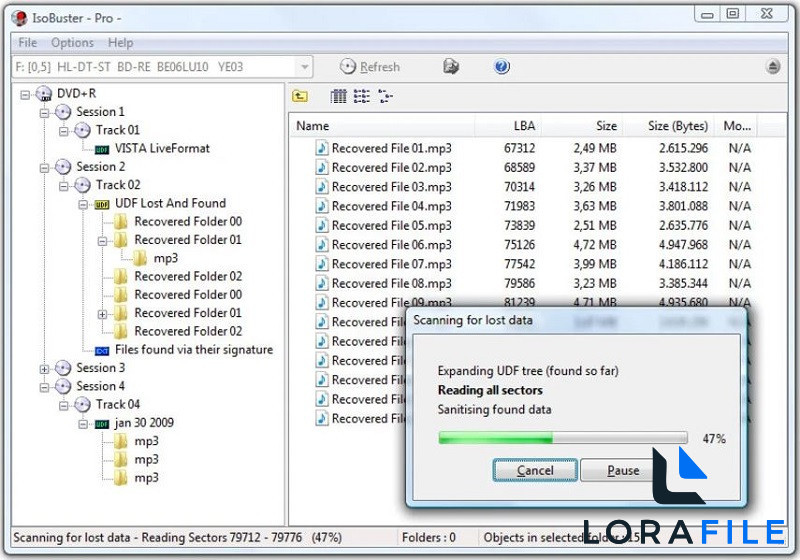This screenshot has height=560, width=800.
Task: Select Recovered File 04.mp3
Action: [391, 207]
